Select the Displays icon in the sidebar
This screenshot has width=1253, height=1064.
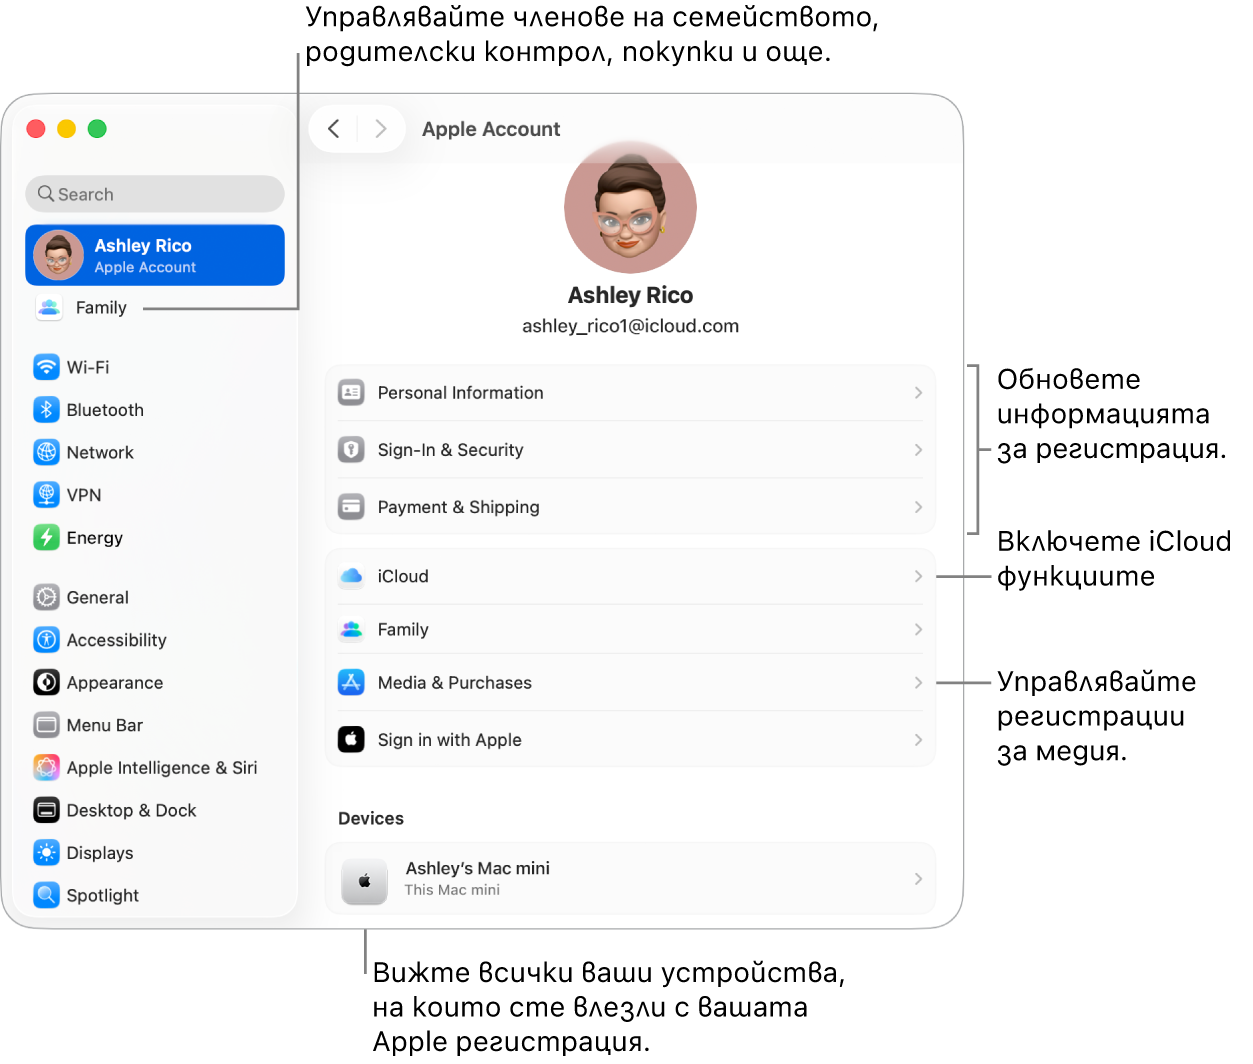46,853
